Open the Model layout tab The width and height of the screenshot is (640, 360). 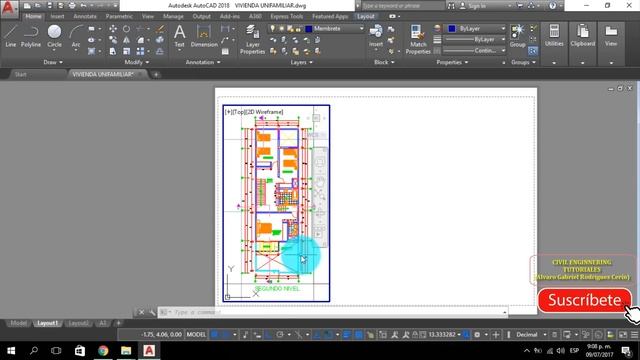[x=18, y=323]
